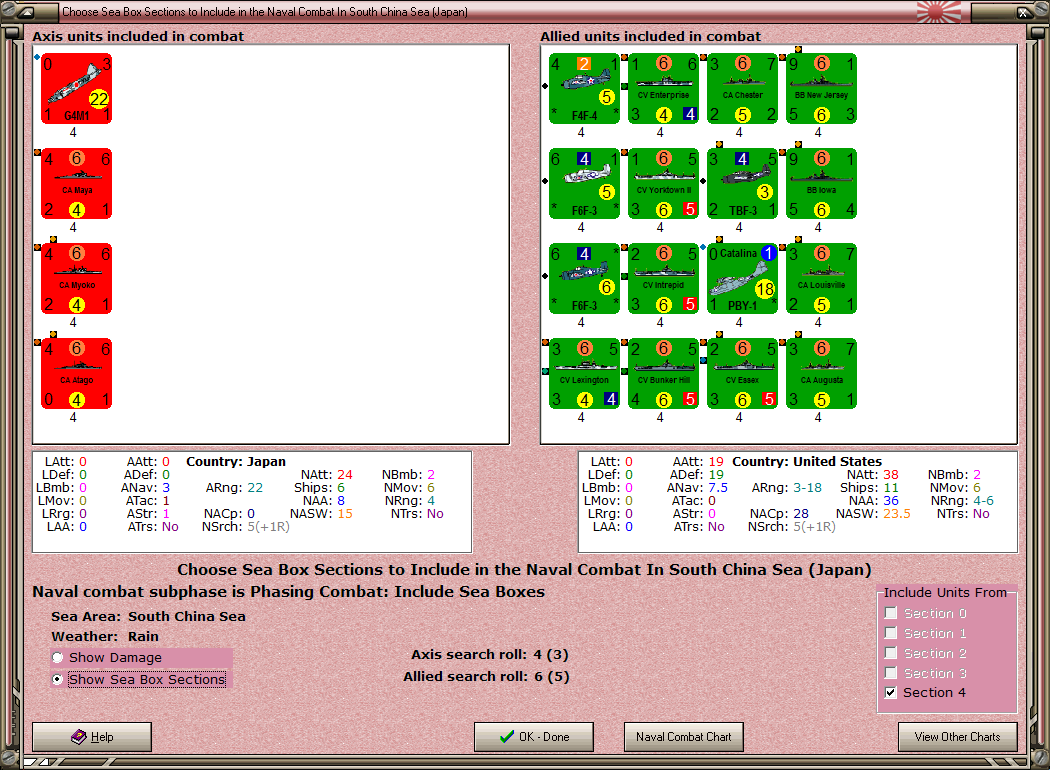The image size is (1050, 770).
Task: Click the Allied search roll text
Action: (x=486, y=677)
